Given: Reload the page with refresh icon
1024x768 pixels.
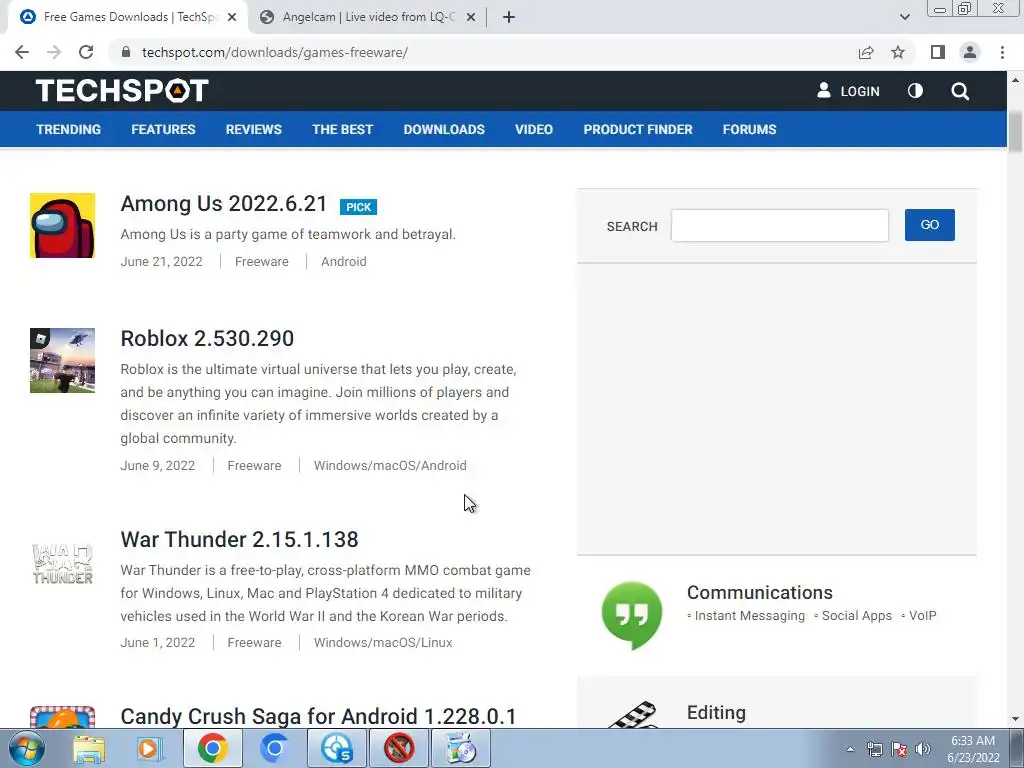Looking at the screenshot, I should tap(86, 52).
